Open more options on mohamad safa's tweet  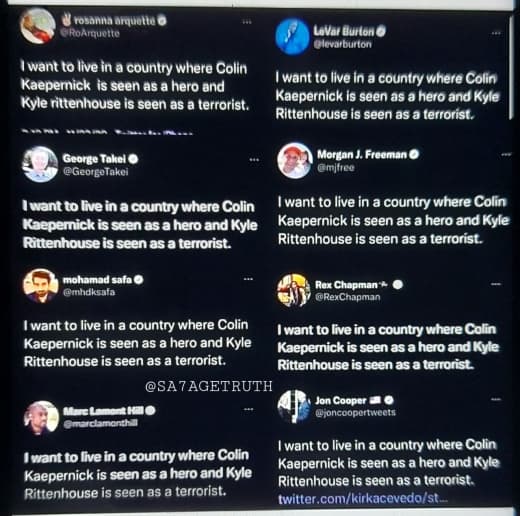point(248,279)
